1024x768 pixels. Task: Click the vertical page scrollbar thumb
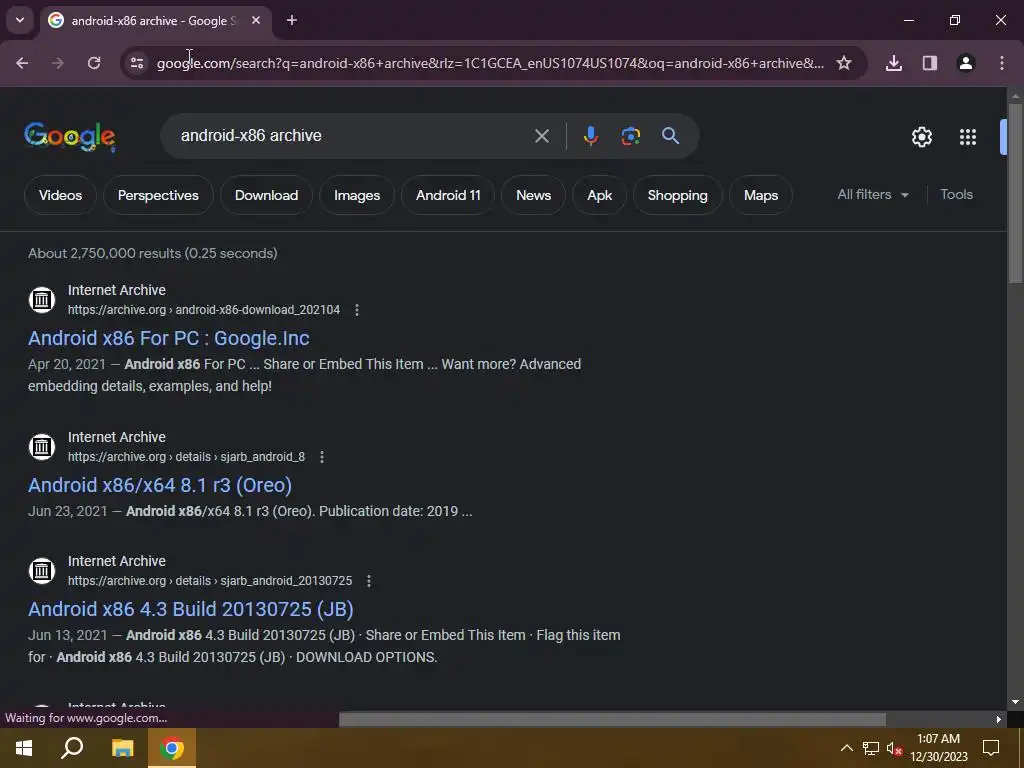click(1015, 193)
